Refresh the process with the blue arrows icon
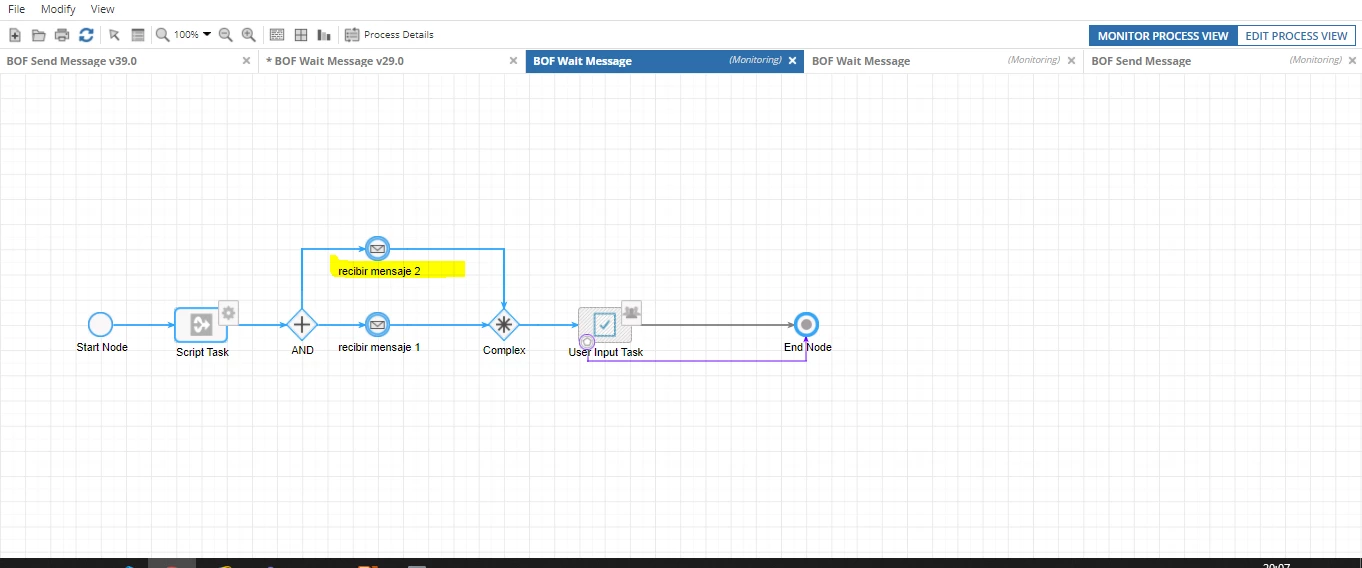1362x568 pixels. [x=86, y=35]
